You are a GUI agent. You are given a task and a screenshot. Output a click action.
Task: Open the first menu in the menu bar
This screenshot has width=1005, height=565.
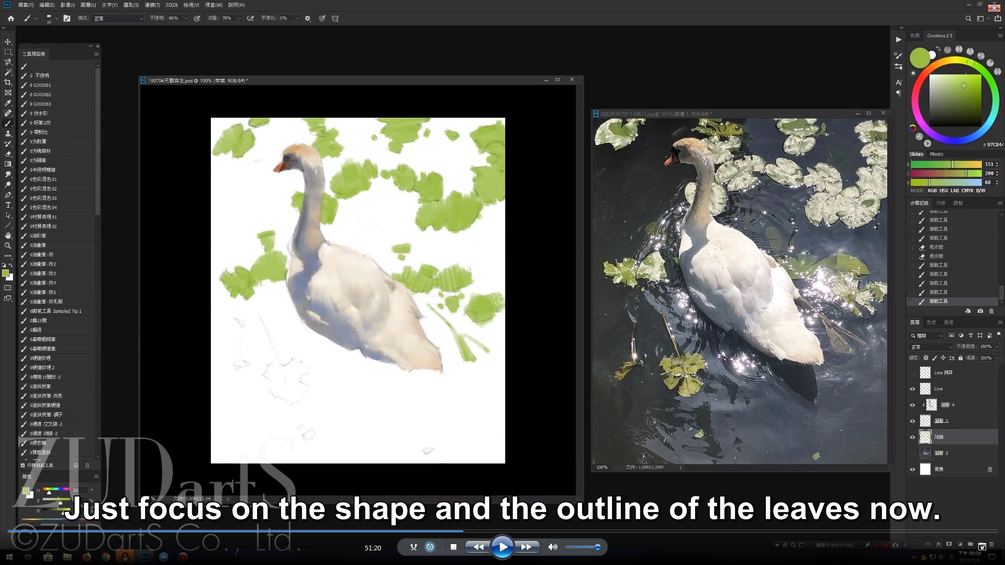(x=26, y=4)
